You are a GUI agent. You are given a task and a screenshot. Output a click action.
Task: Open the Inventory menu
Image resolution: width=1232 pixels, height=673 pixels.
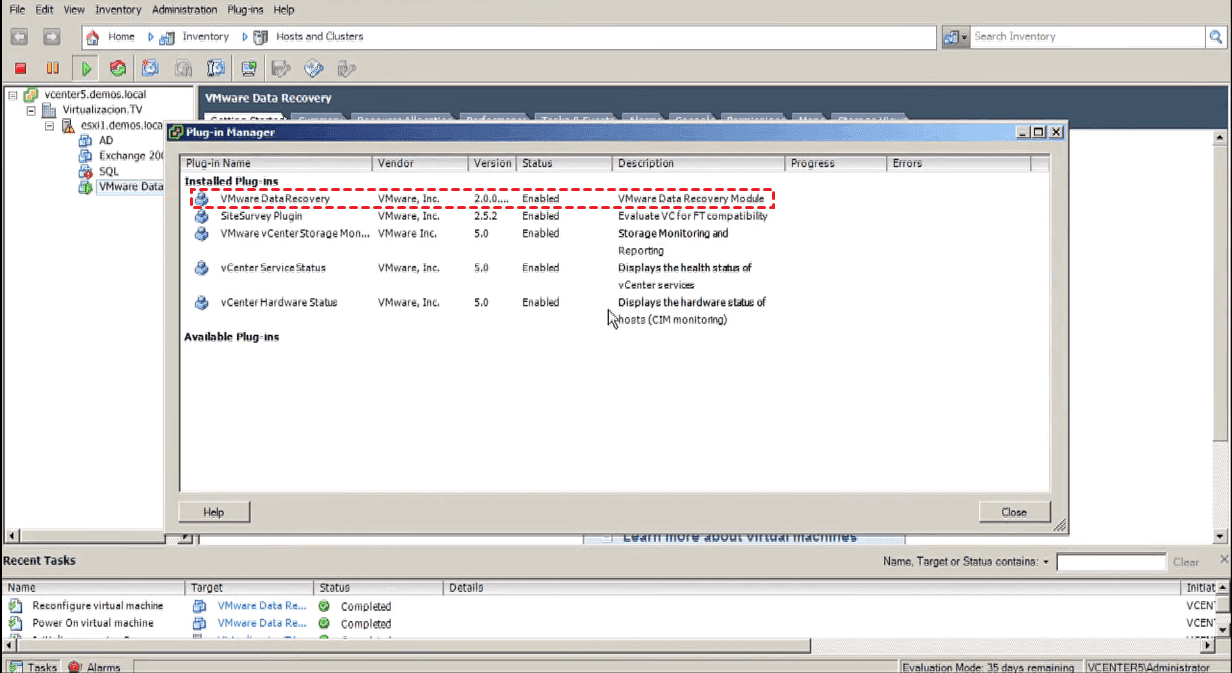[118, 10]
